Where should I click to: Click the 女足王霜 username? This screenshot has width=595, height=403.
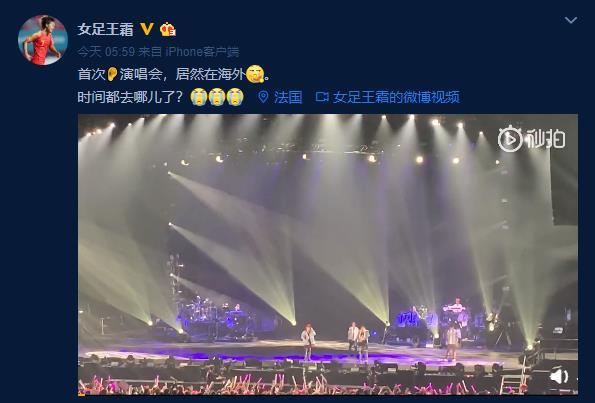tap(105, 29)
